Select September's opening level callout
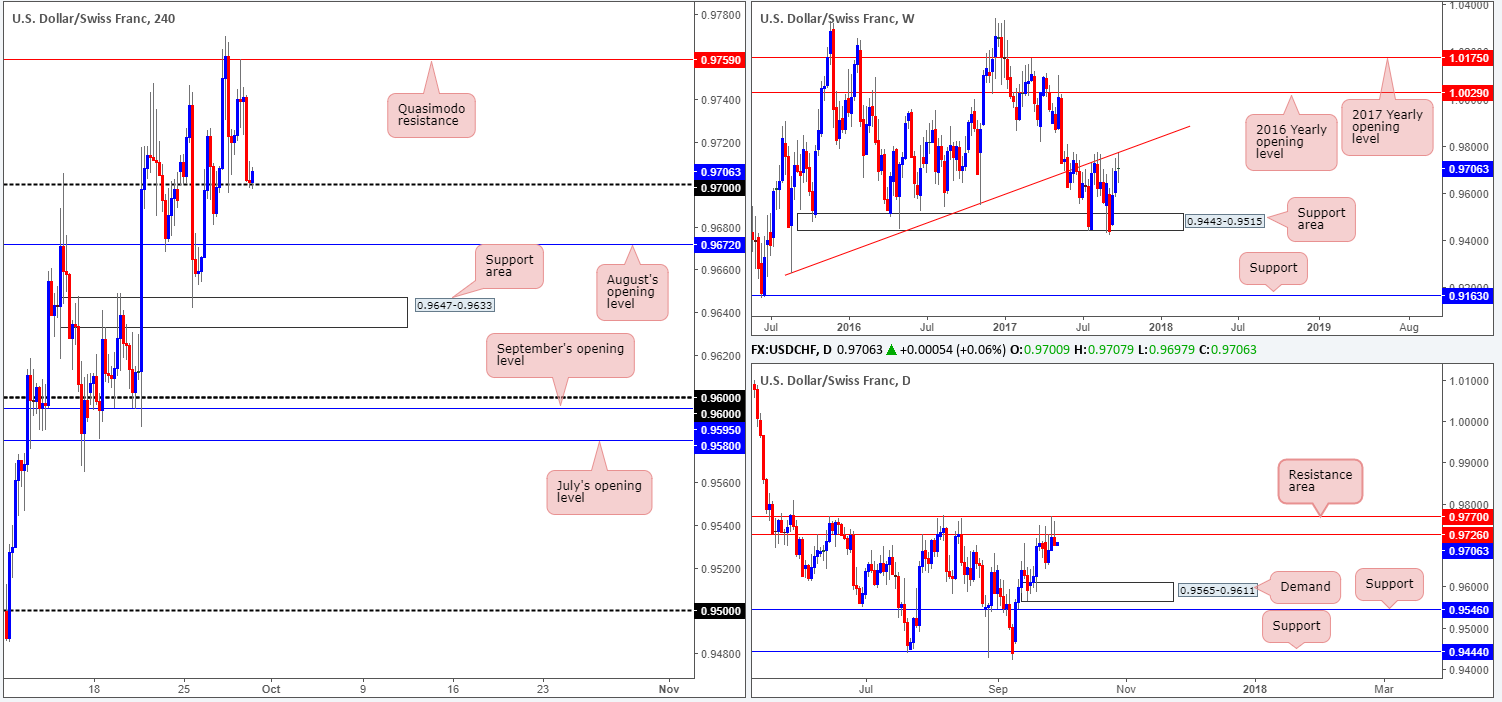The height and width of the screenshot is (702, 1502). coord(560,356)
